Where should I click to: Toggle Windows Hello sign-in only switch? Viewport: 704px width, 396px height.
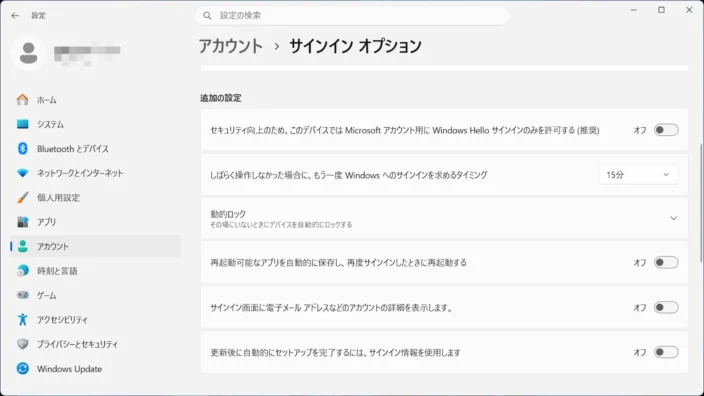coord(666,130)
